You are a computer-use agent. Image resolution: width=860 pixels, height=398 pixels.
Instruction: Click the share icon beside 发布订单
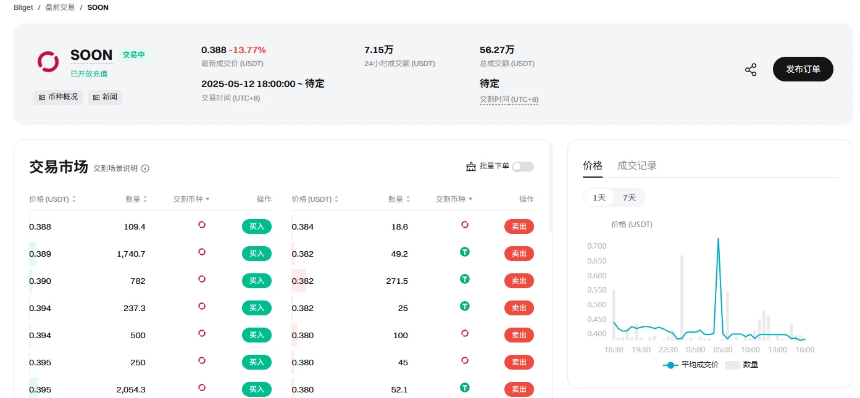[x=750, y=70]
